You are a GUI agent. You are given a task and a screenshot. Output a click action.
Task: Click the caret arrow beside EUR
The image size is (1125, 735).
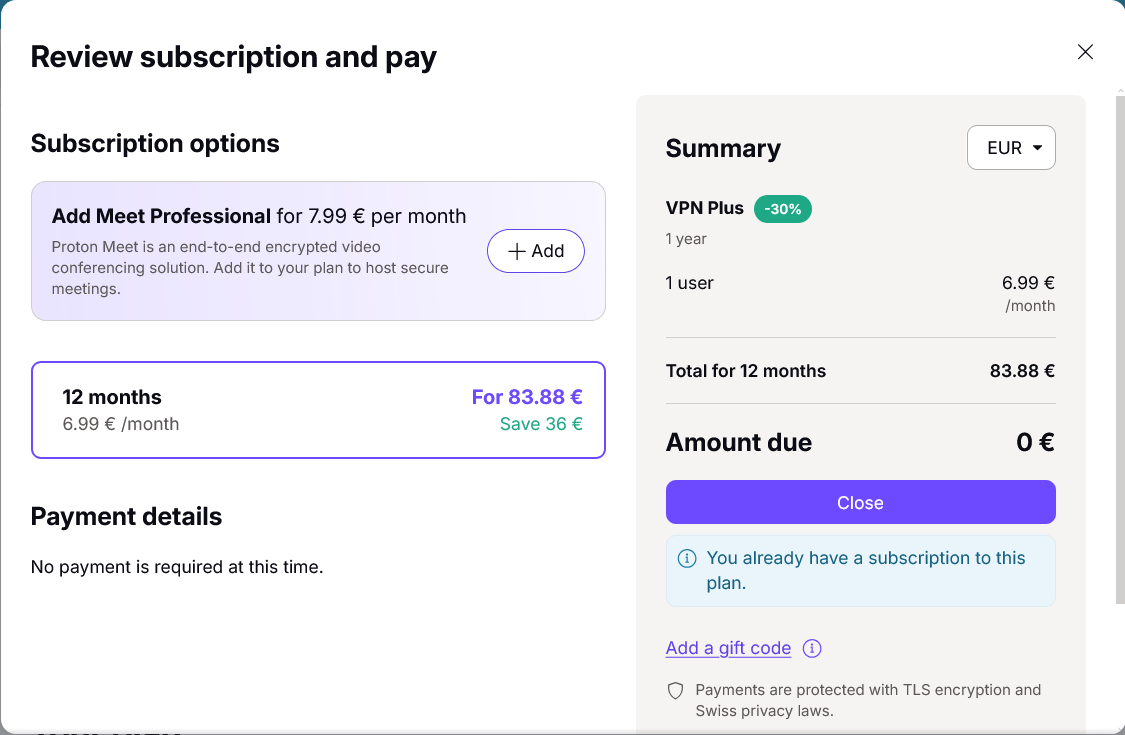click(1037, 148)
